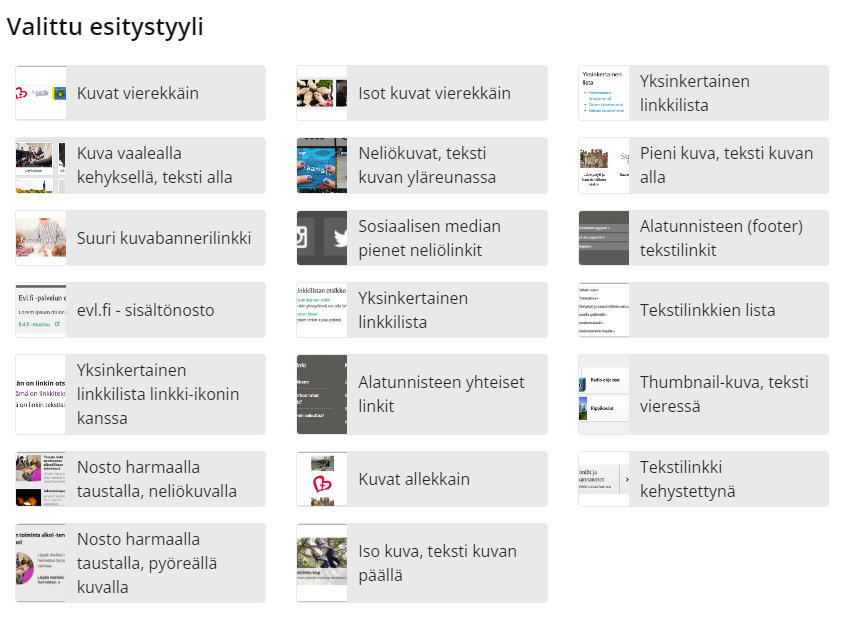Select 'Alatunnisteen (footer) tekstilinkit' style

703,238
